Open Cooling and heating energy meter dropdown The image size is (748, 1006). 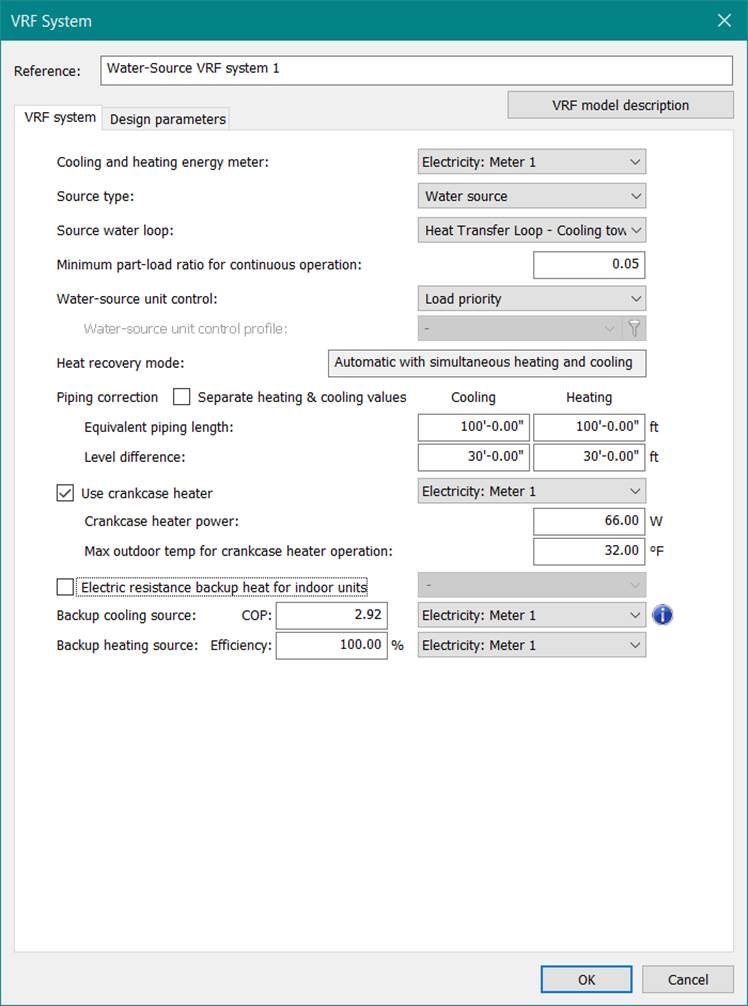pyautogui.click(x=531, y=162)
